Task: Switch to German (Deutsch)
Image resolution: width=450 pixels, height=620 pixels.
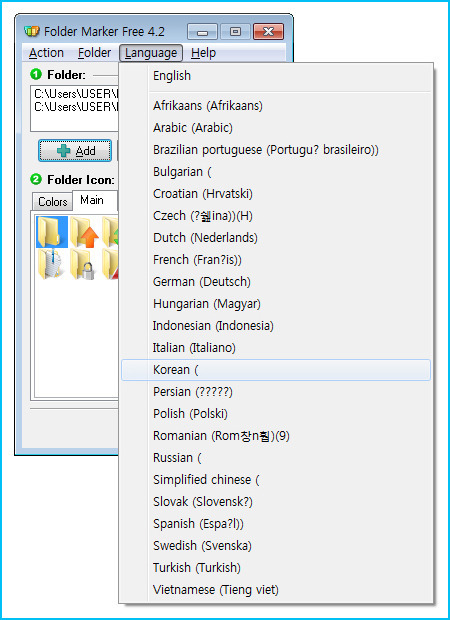Action: click(276, 282)
